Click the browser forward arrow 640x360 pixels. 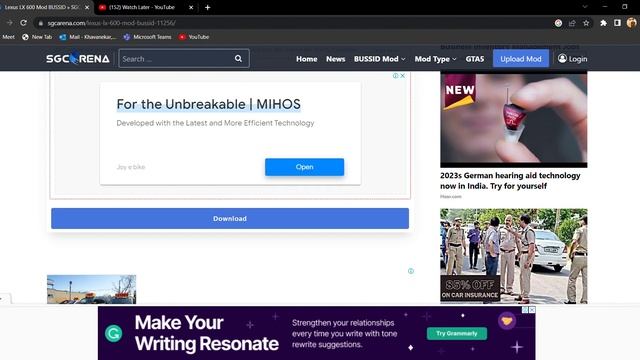[x=9, y=23]
